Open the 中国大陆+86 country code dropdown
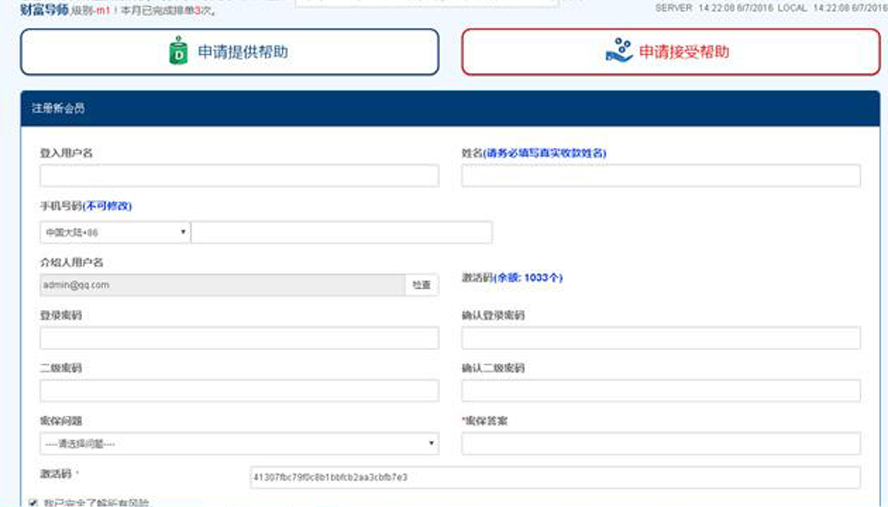Image resolution: width=888 pixels, height=507 pixels. coord(115,232)
